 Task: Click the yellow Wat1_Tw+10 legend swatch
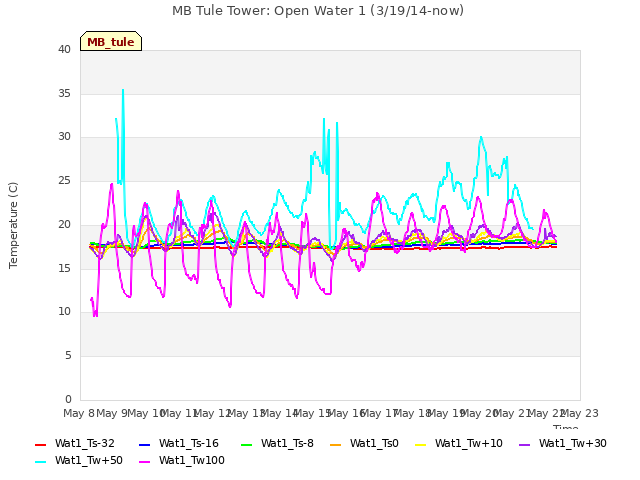click(420, 444)
